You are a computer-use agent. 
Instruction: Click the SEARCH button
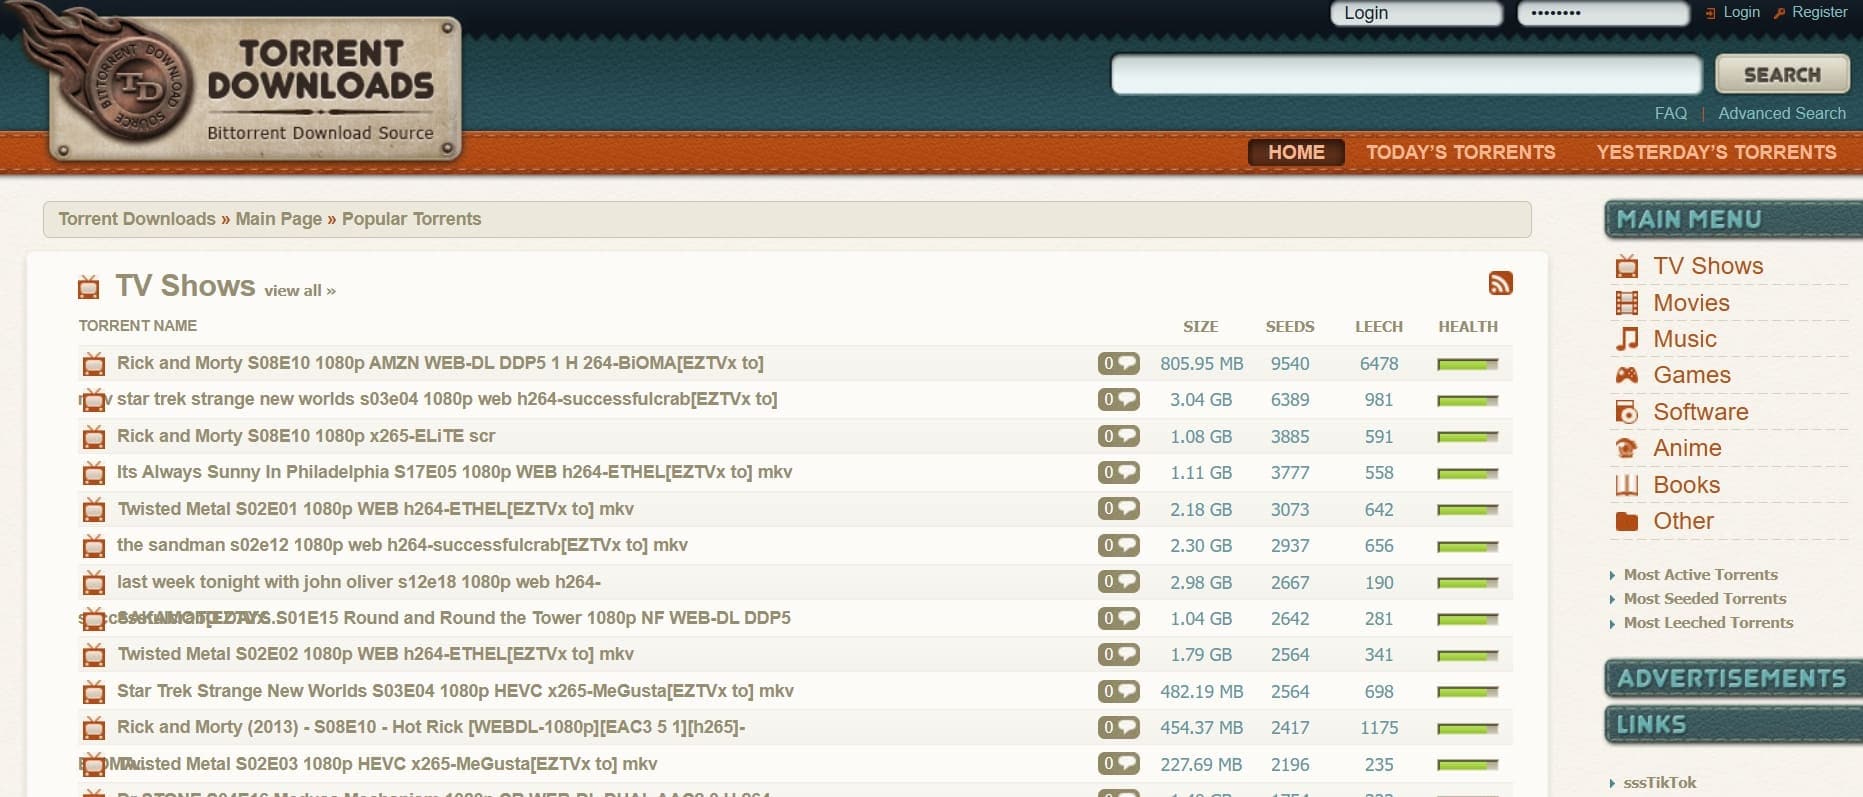(x=1782, y=75)
